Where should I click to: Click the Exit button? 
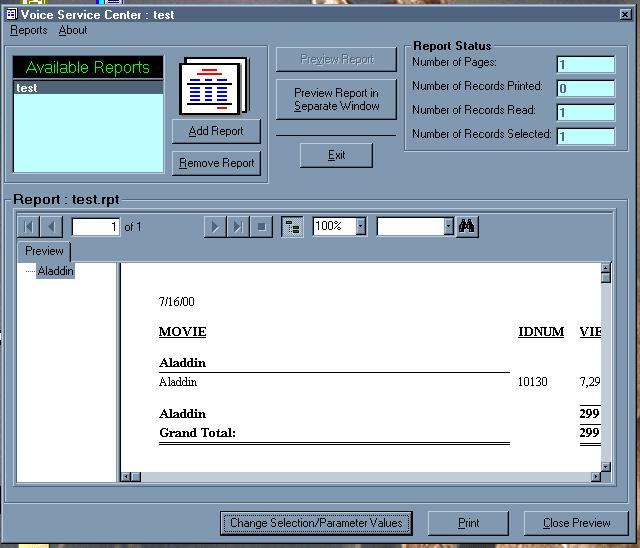point(336,155)
